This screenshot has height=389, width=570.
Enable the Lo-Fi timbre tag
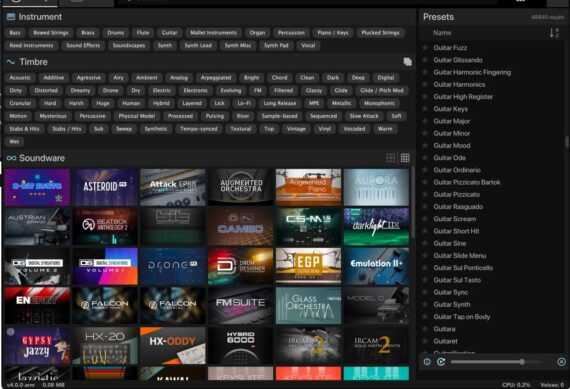tap(244, 103)
